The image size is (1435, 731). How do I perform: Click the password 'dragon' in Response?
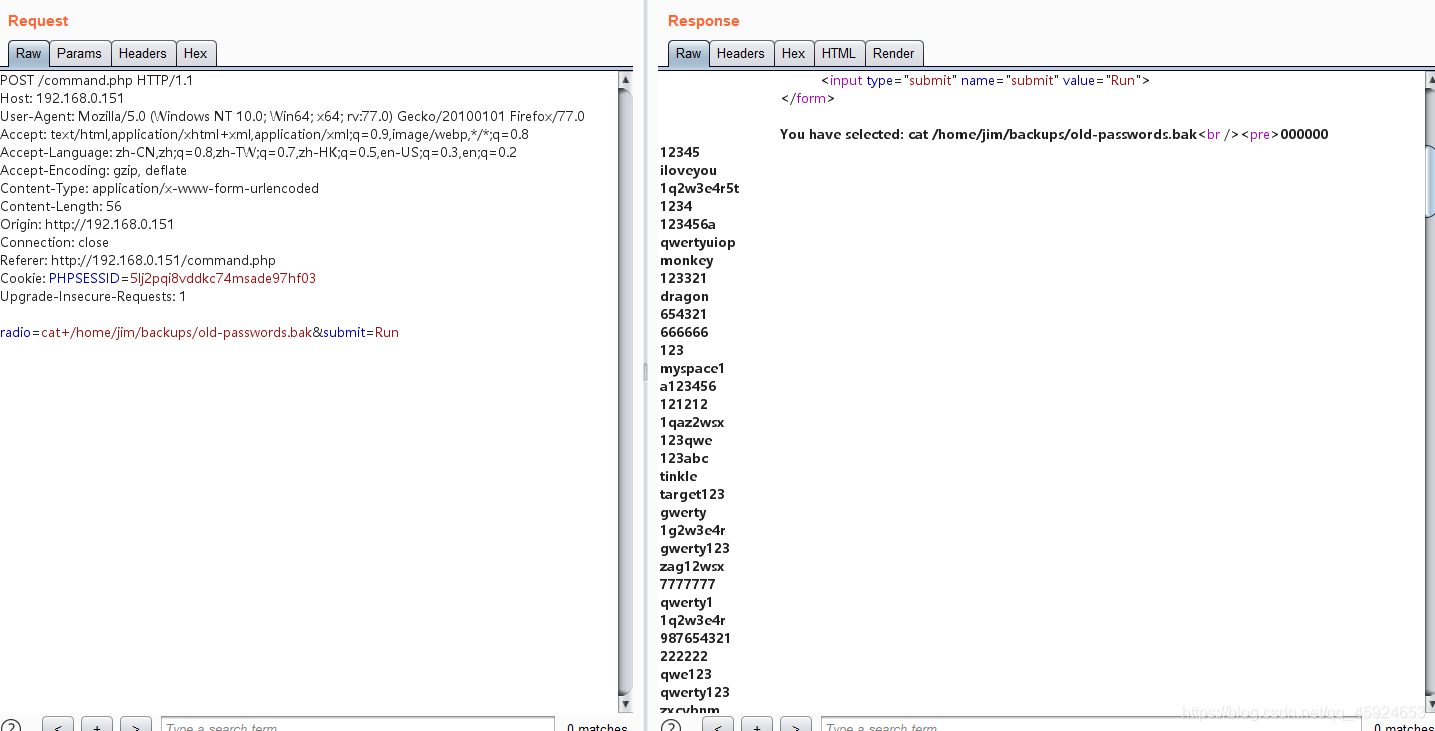pos(684,296)
